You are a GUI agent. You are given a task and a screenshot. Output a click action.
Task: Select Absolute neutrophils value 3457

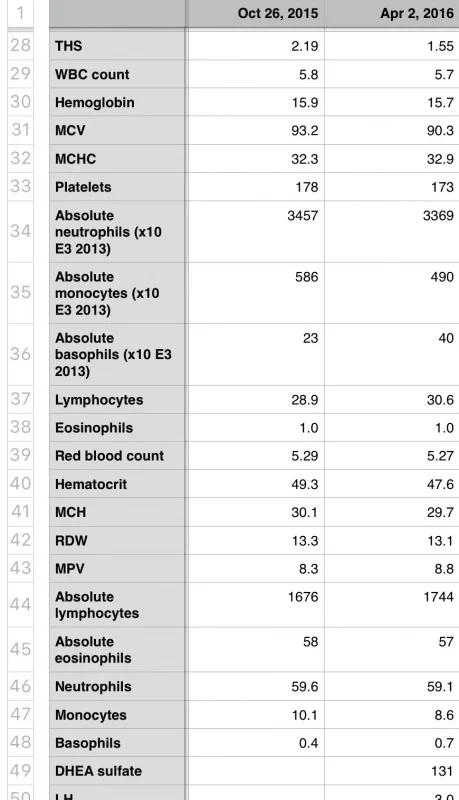[x=255, y=232]
